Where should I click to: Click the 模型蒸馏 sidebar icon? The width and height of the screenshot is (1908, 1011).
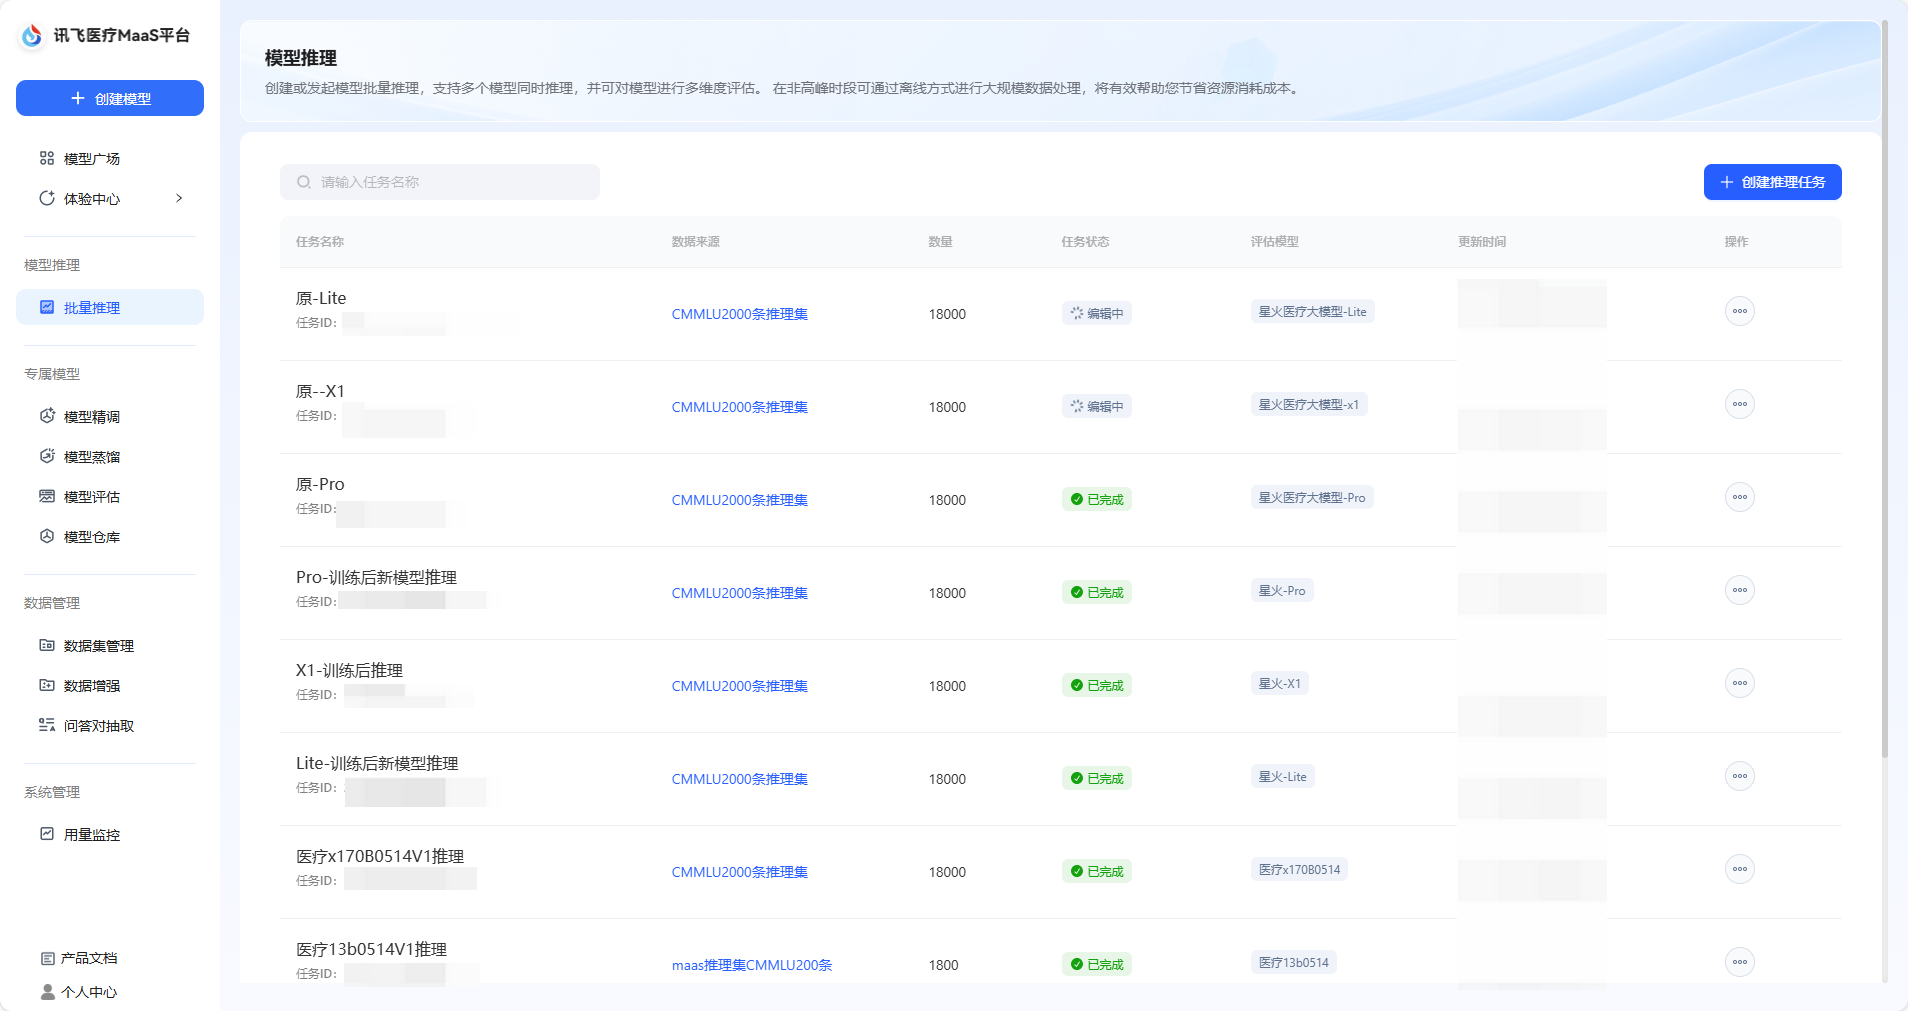coord(47,456)
